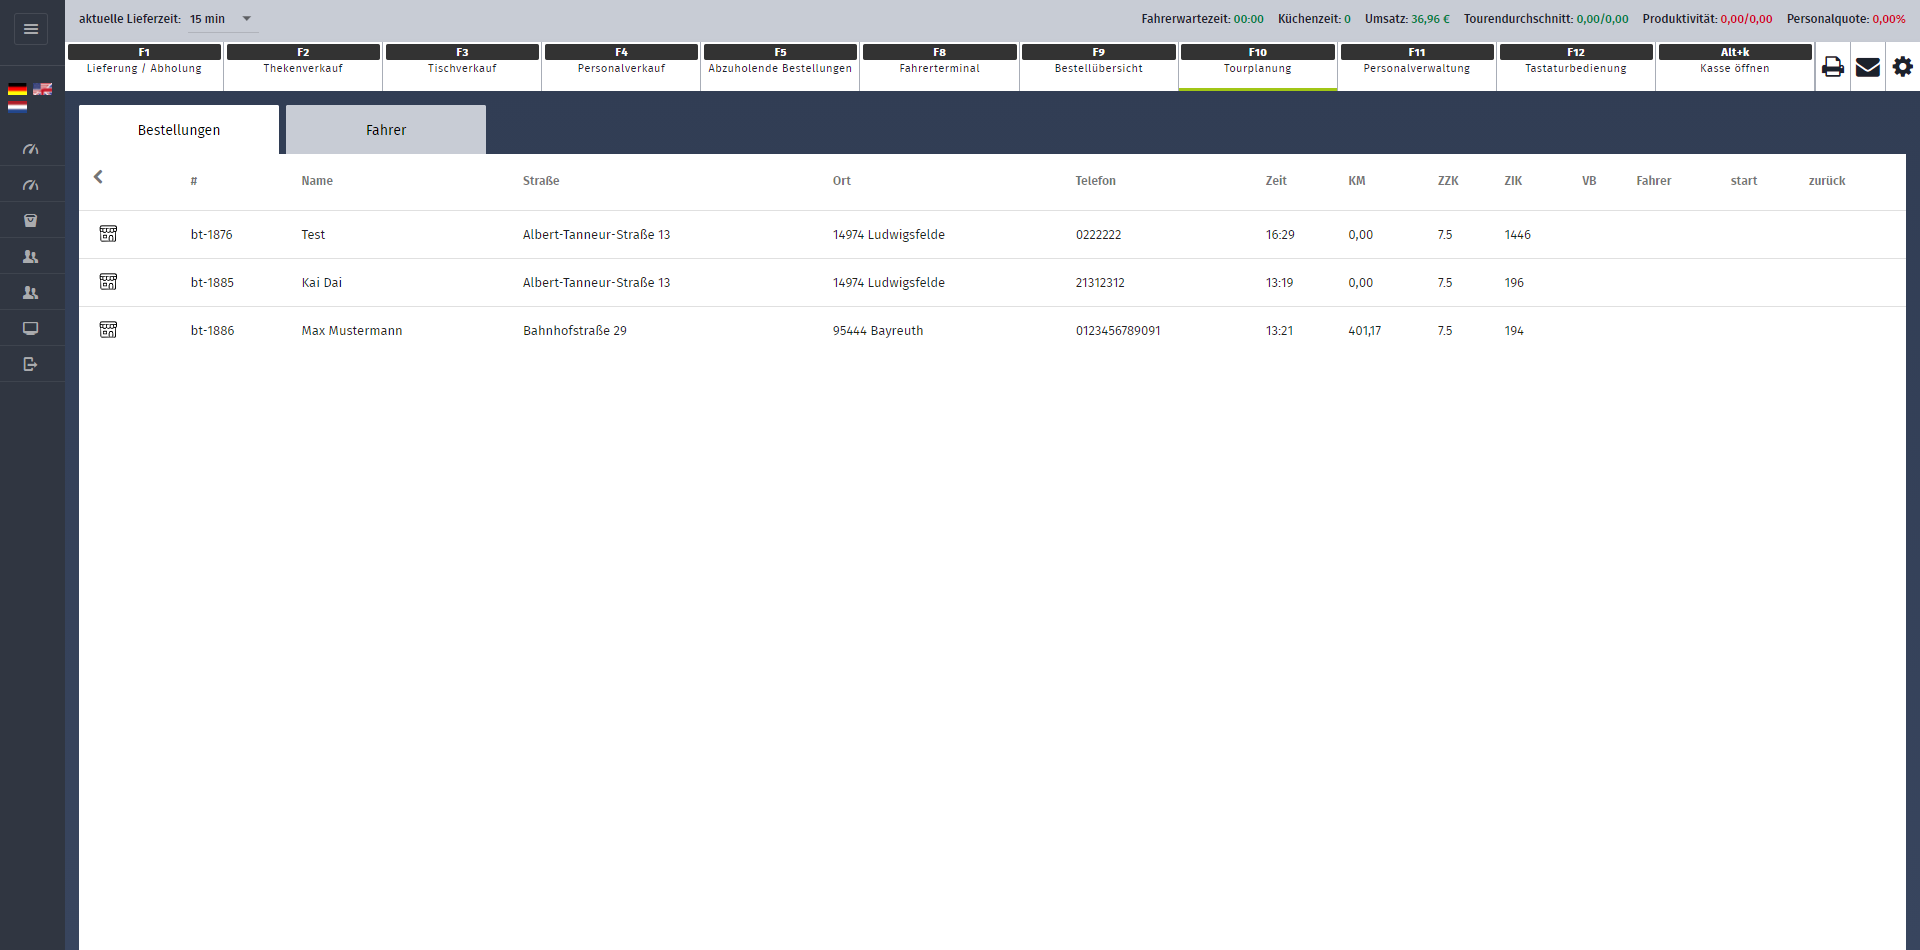Screen dimensions: 1920x950
Task: Open the hamburger menu in sidebar
Action: tap(31, 29)
